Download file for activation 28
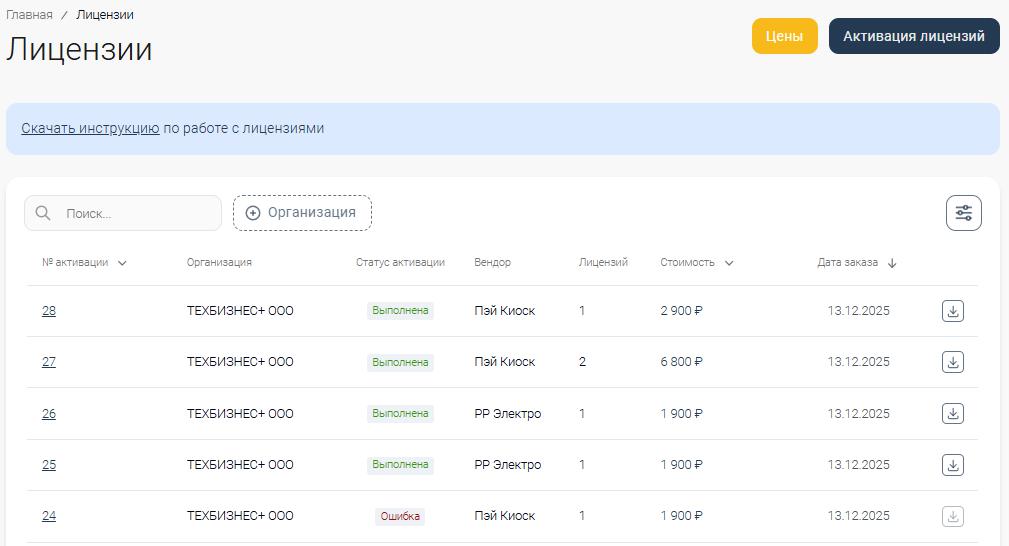This screenshot has height=546, width=1009. [x=952, y=311]
